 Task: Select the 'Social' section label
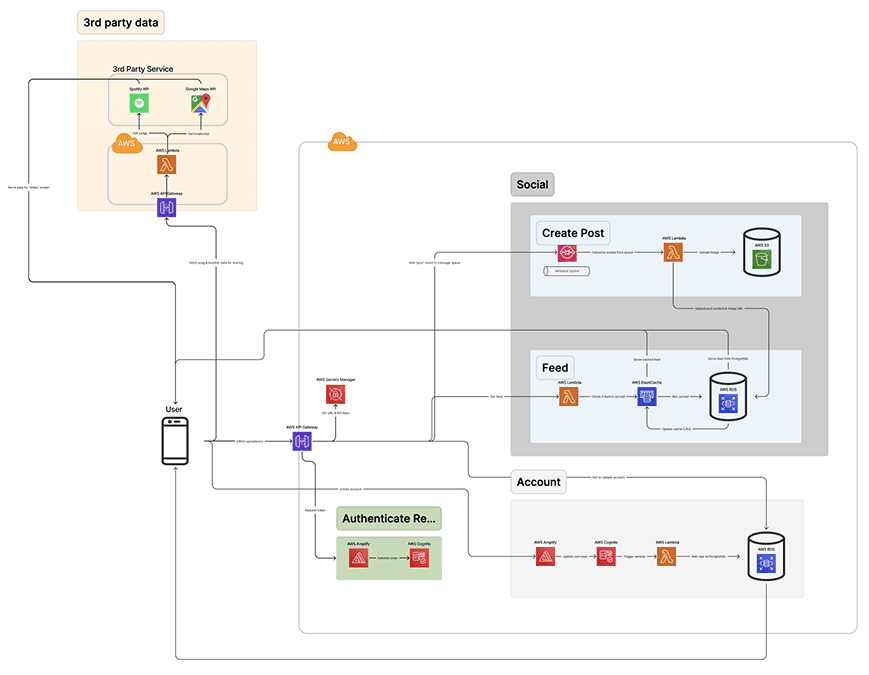click(533, 185)
